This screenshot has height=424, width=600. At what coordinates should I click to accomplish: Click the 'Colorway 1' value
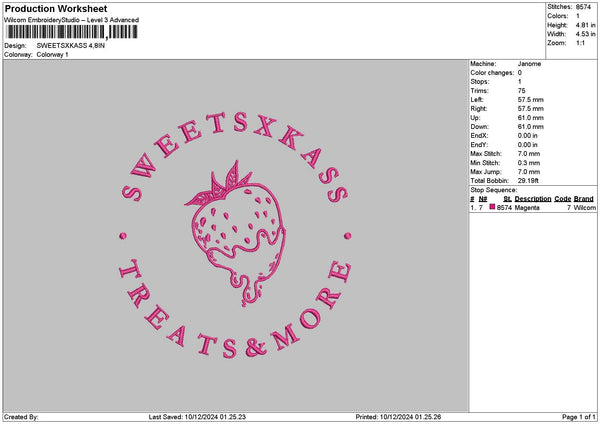[x=52, y=55]
